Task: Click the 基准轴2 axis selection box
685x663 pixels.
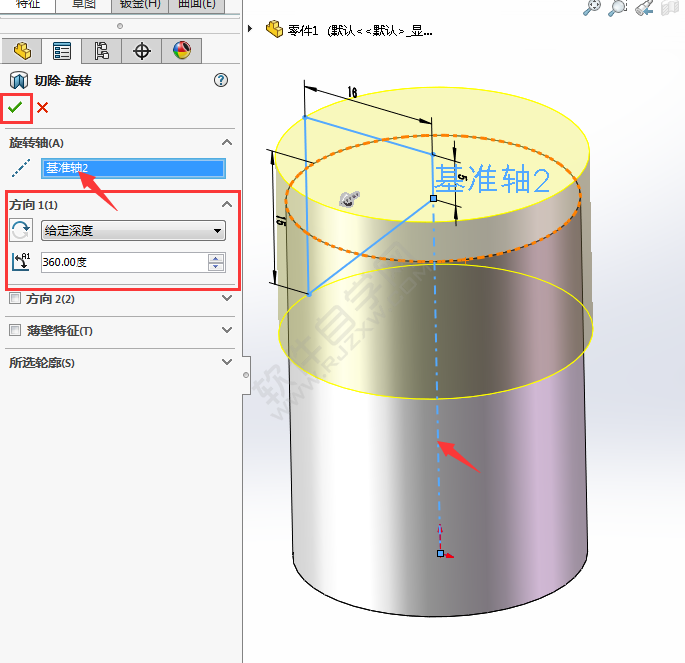Action: 133,168
